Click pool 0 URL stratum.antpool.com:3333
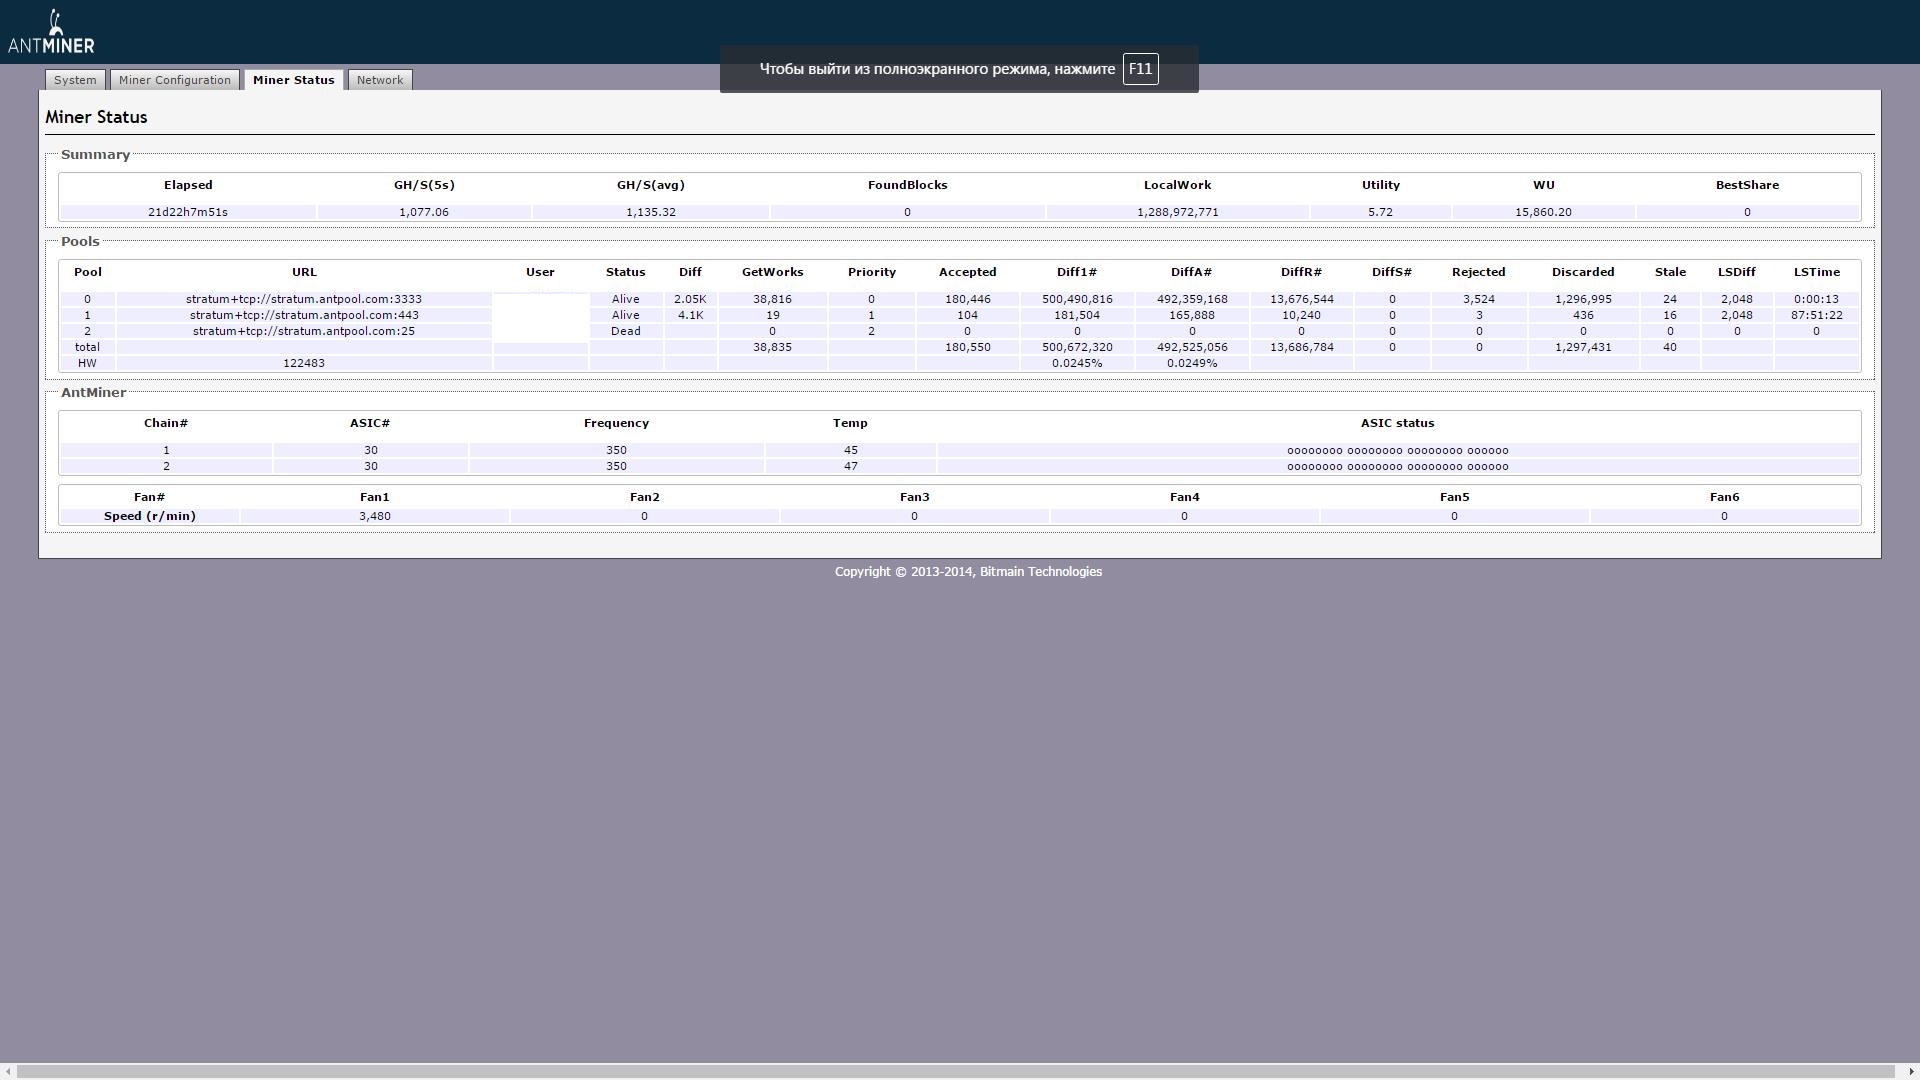Image resolution: width=1920 pixels, height=1080 pixels. pos(303,299)
